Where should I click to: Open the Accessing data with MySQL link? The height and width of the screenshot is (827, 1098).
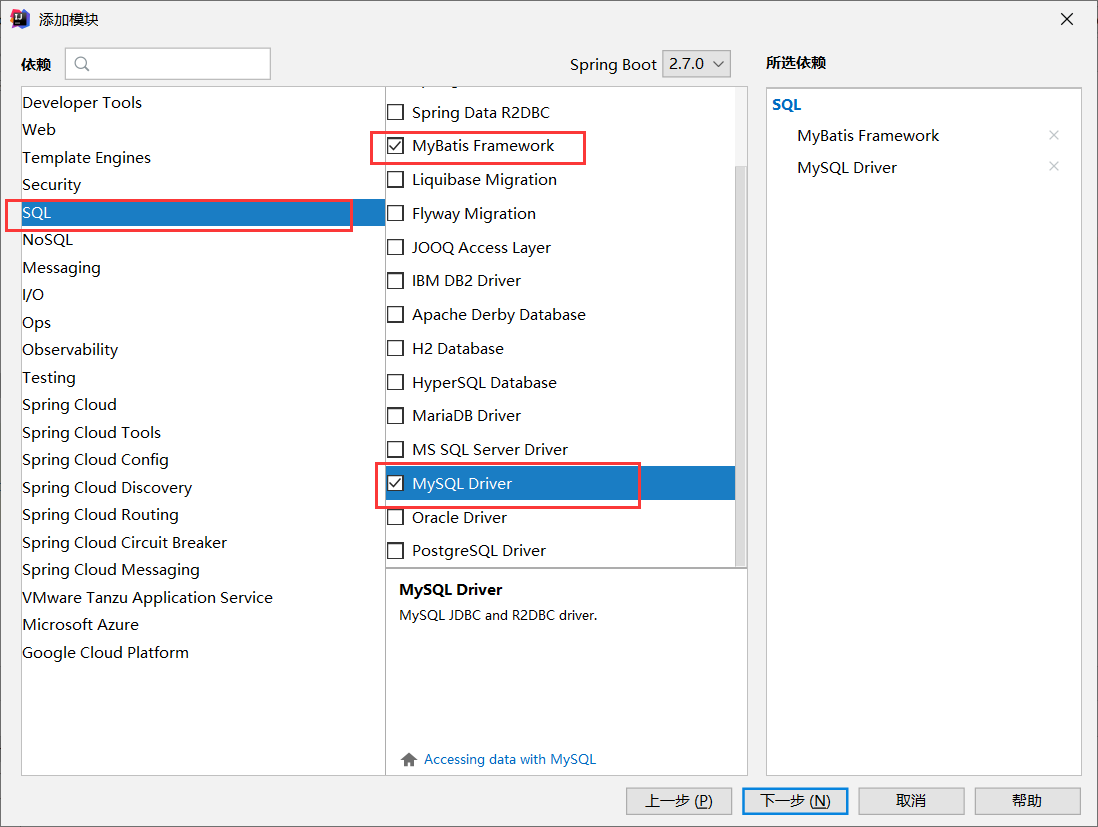pyautogui.click(x=511, y=760)
